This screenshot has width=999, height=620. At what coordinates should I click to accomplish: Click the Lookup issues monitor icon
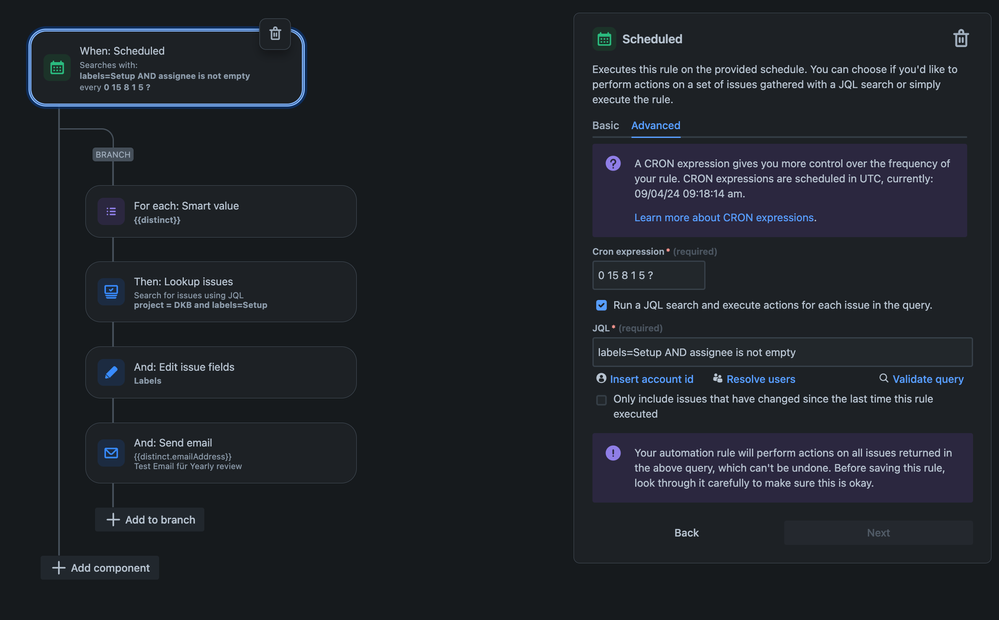(111, 292)
